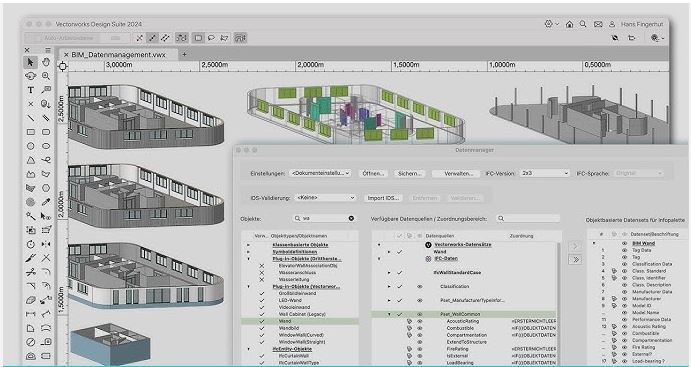Viewport: 691px width, 367px height.
Task: Click Datenquellen column header
Action: tap(439, 236)
